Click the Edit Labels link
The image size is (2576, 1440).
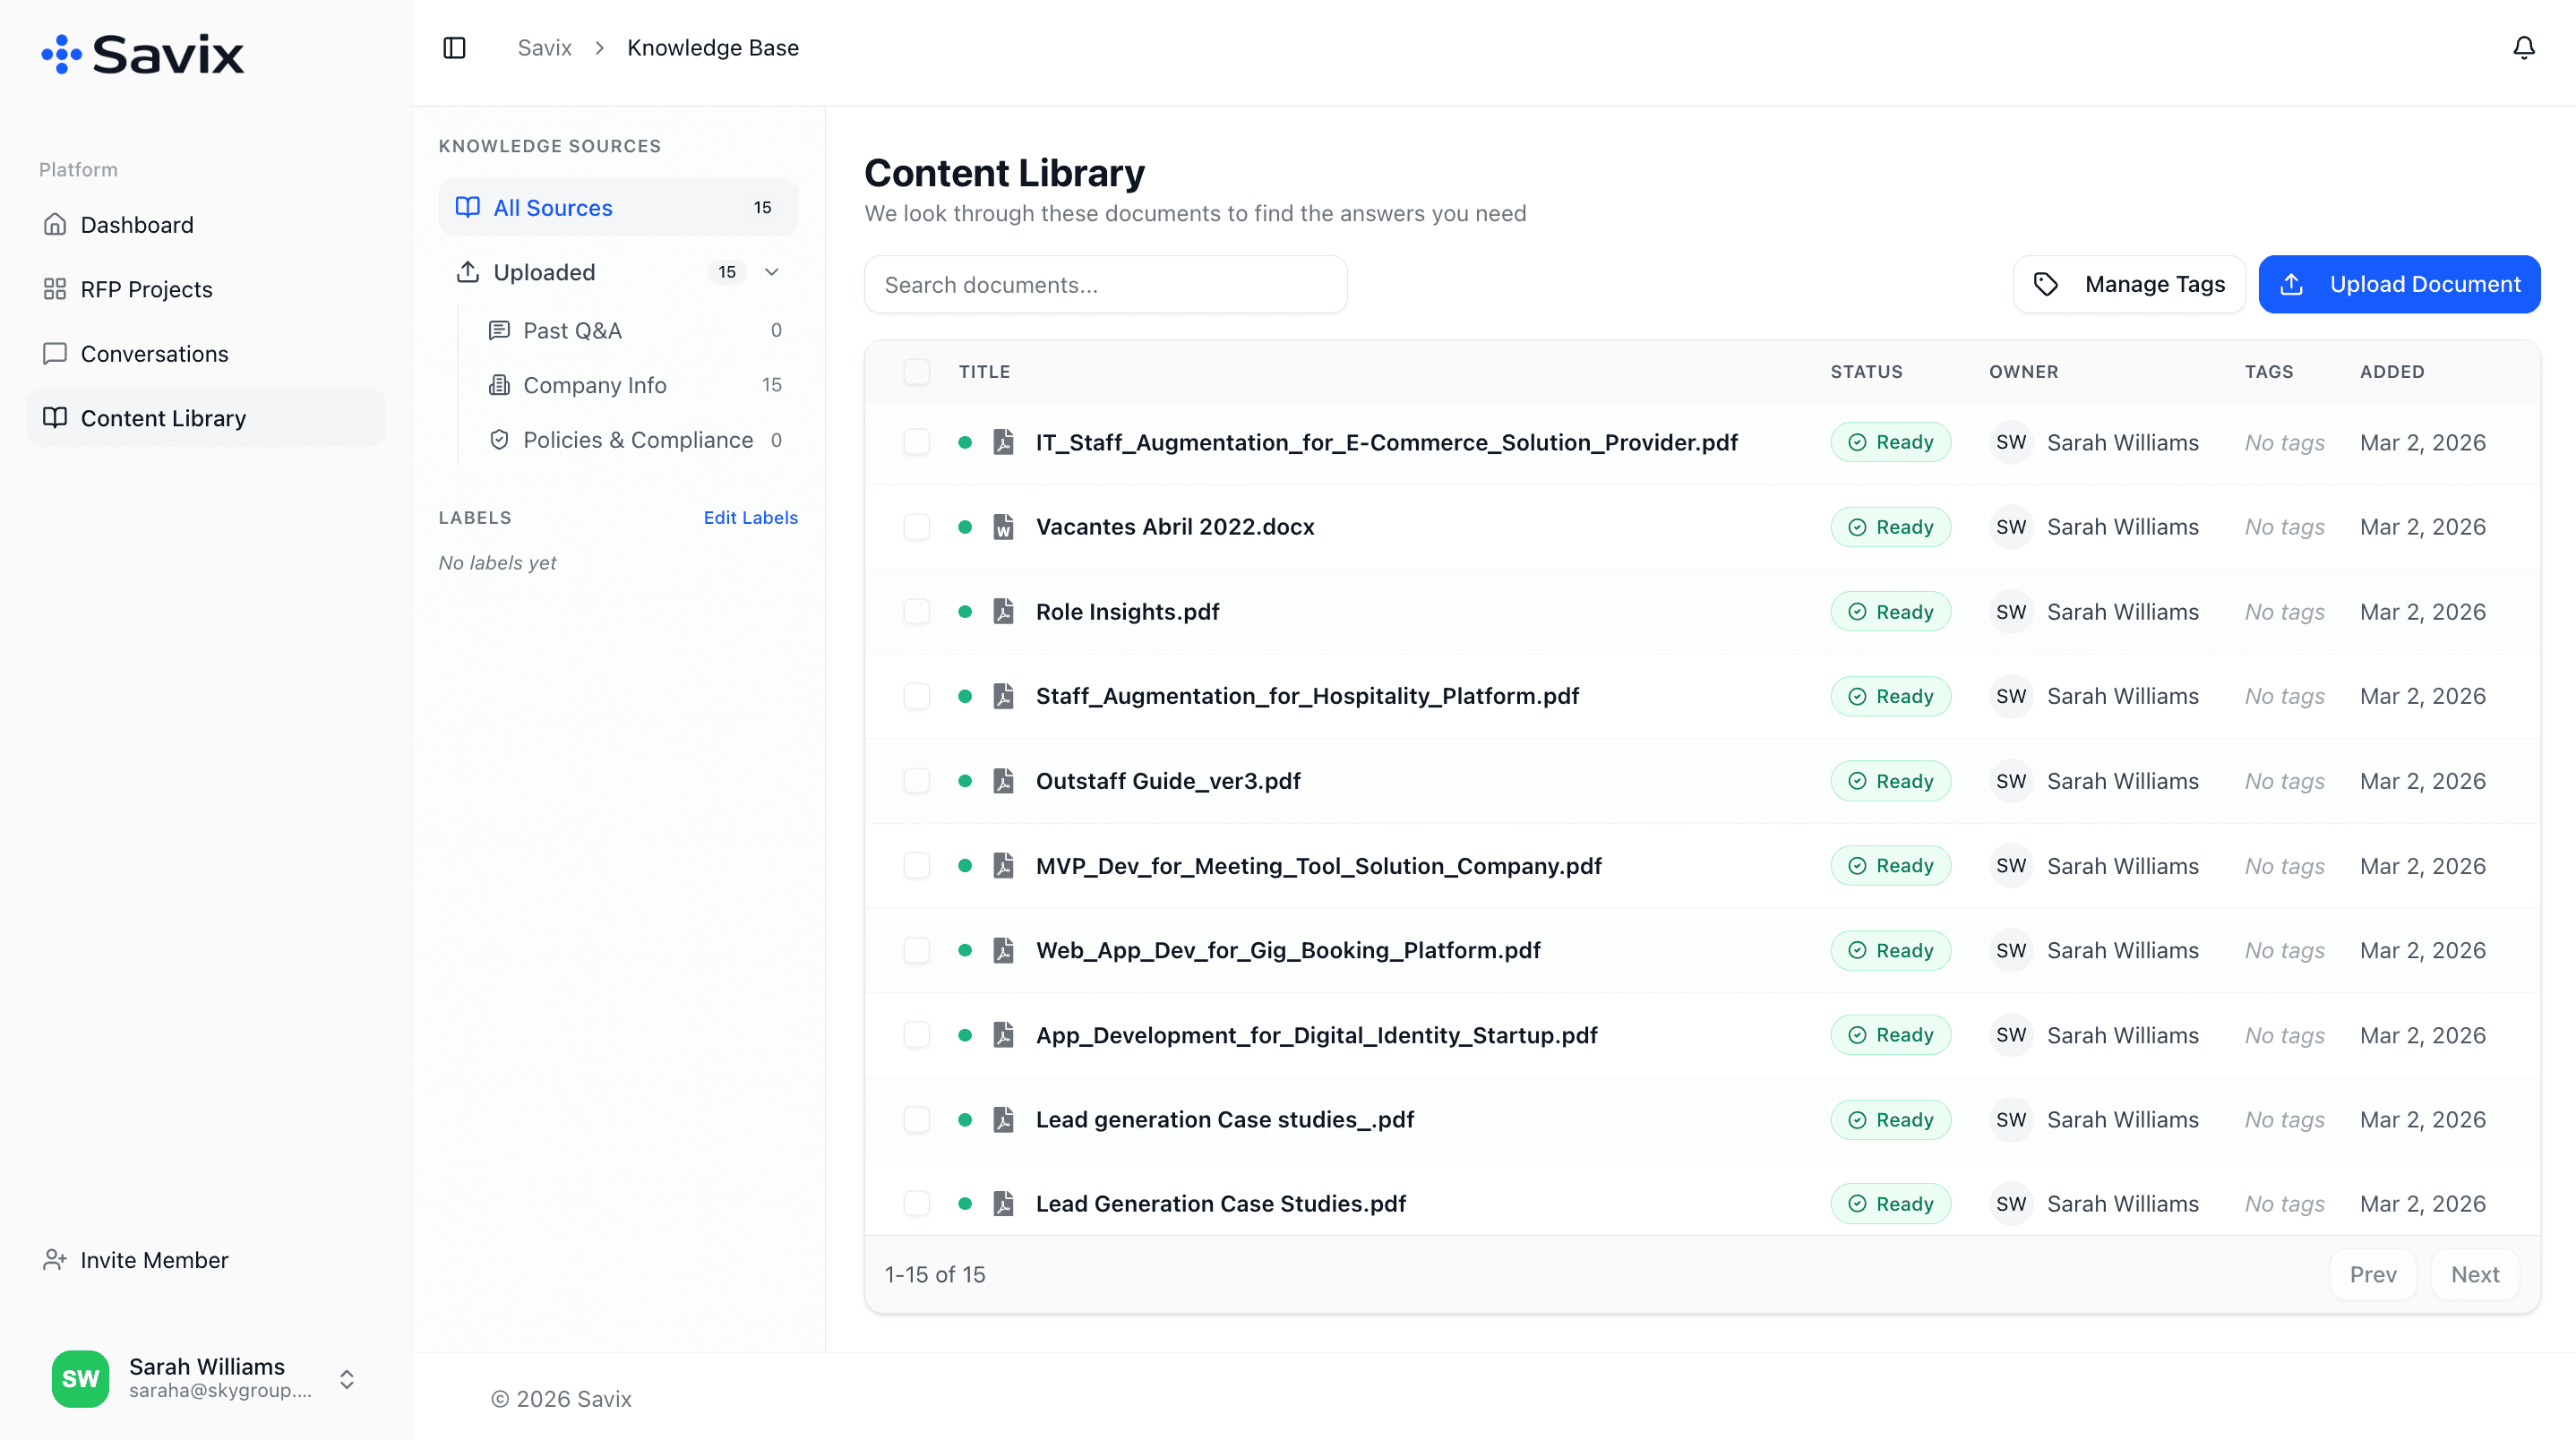click(750, 517)
